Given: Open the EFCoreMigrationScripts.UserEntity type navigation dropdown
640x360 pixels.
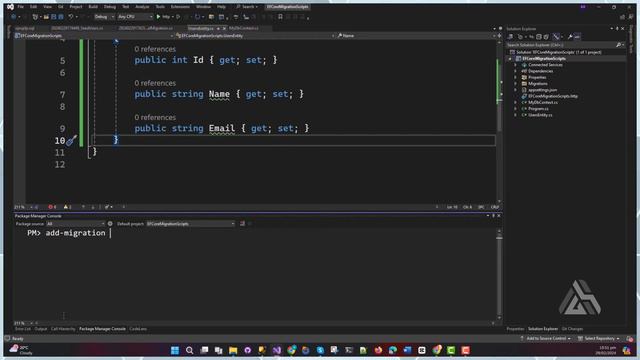Looking at the screenshot, I should point(255,36).
